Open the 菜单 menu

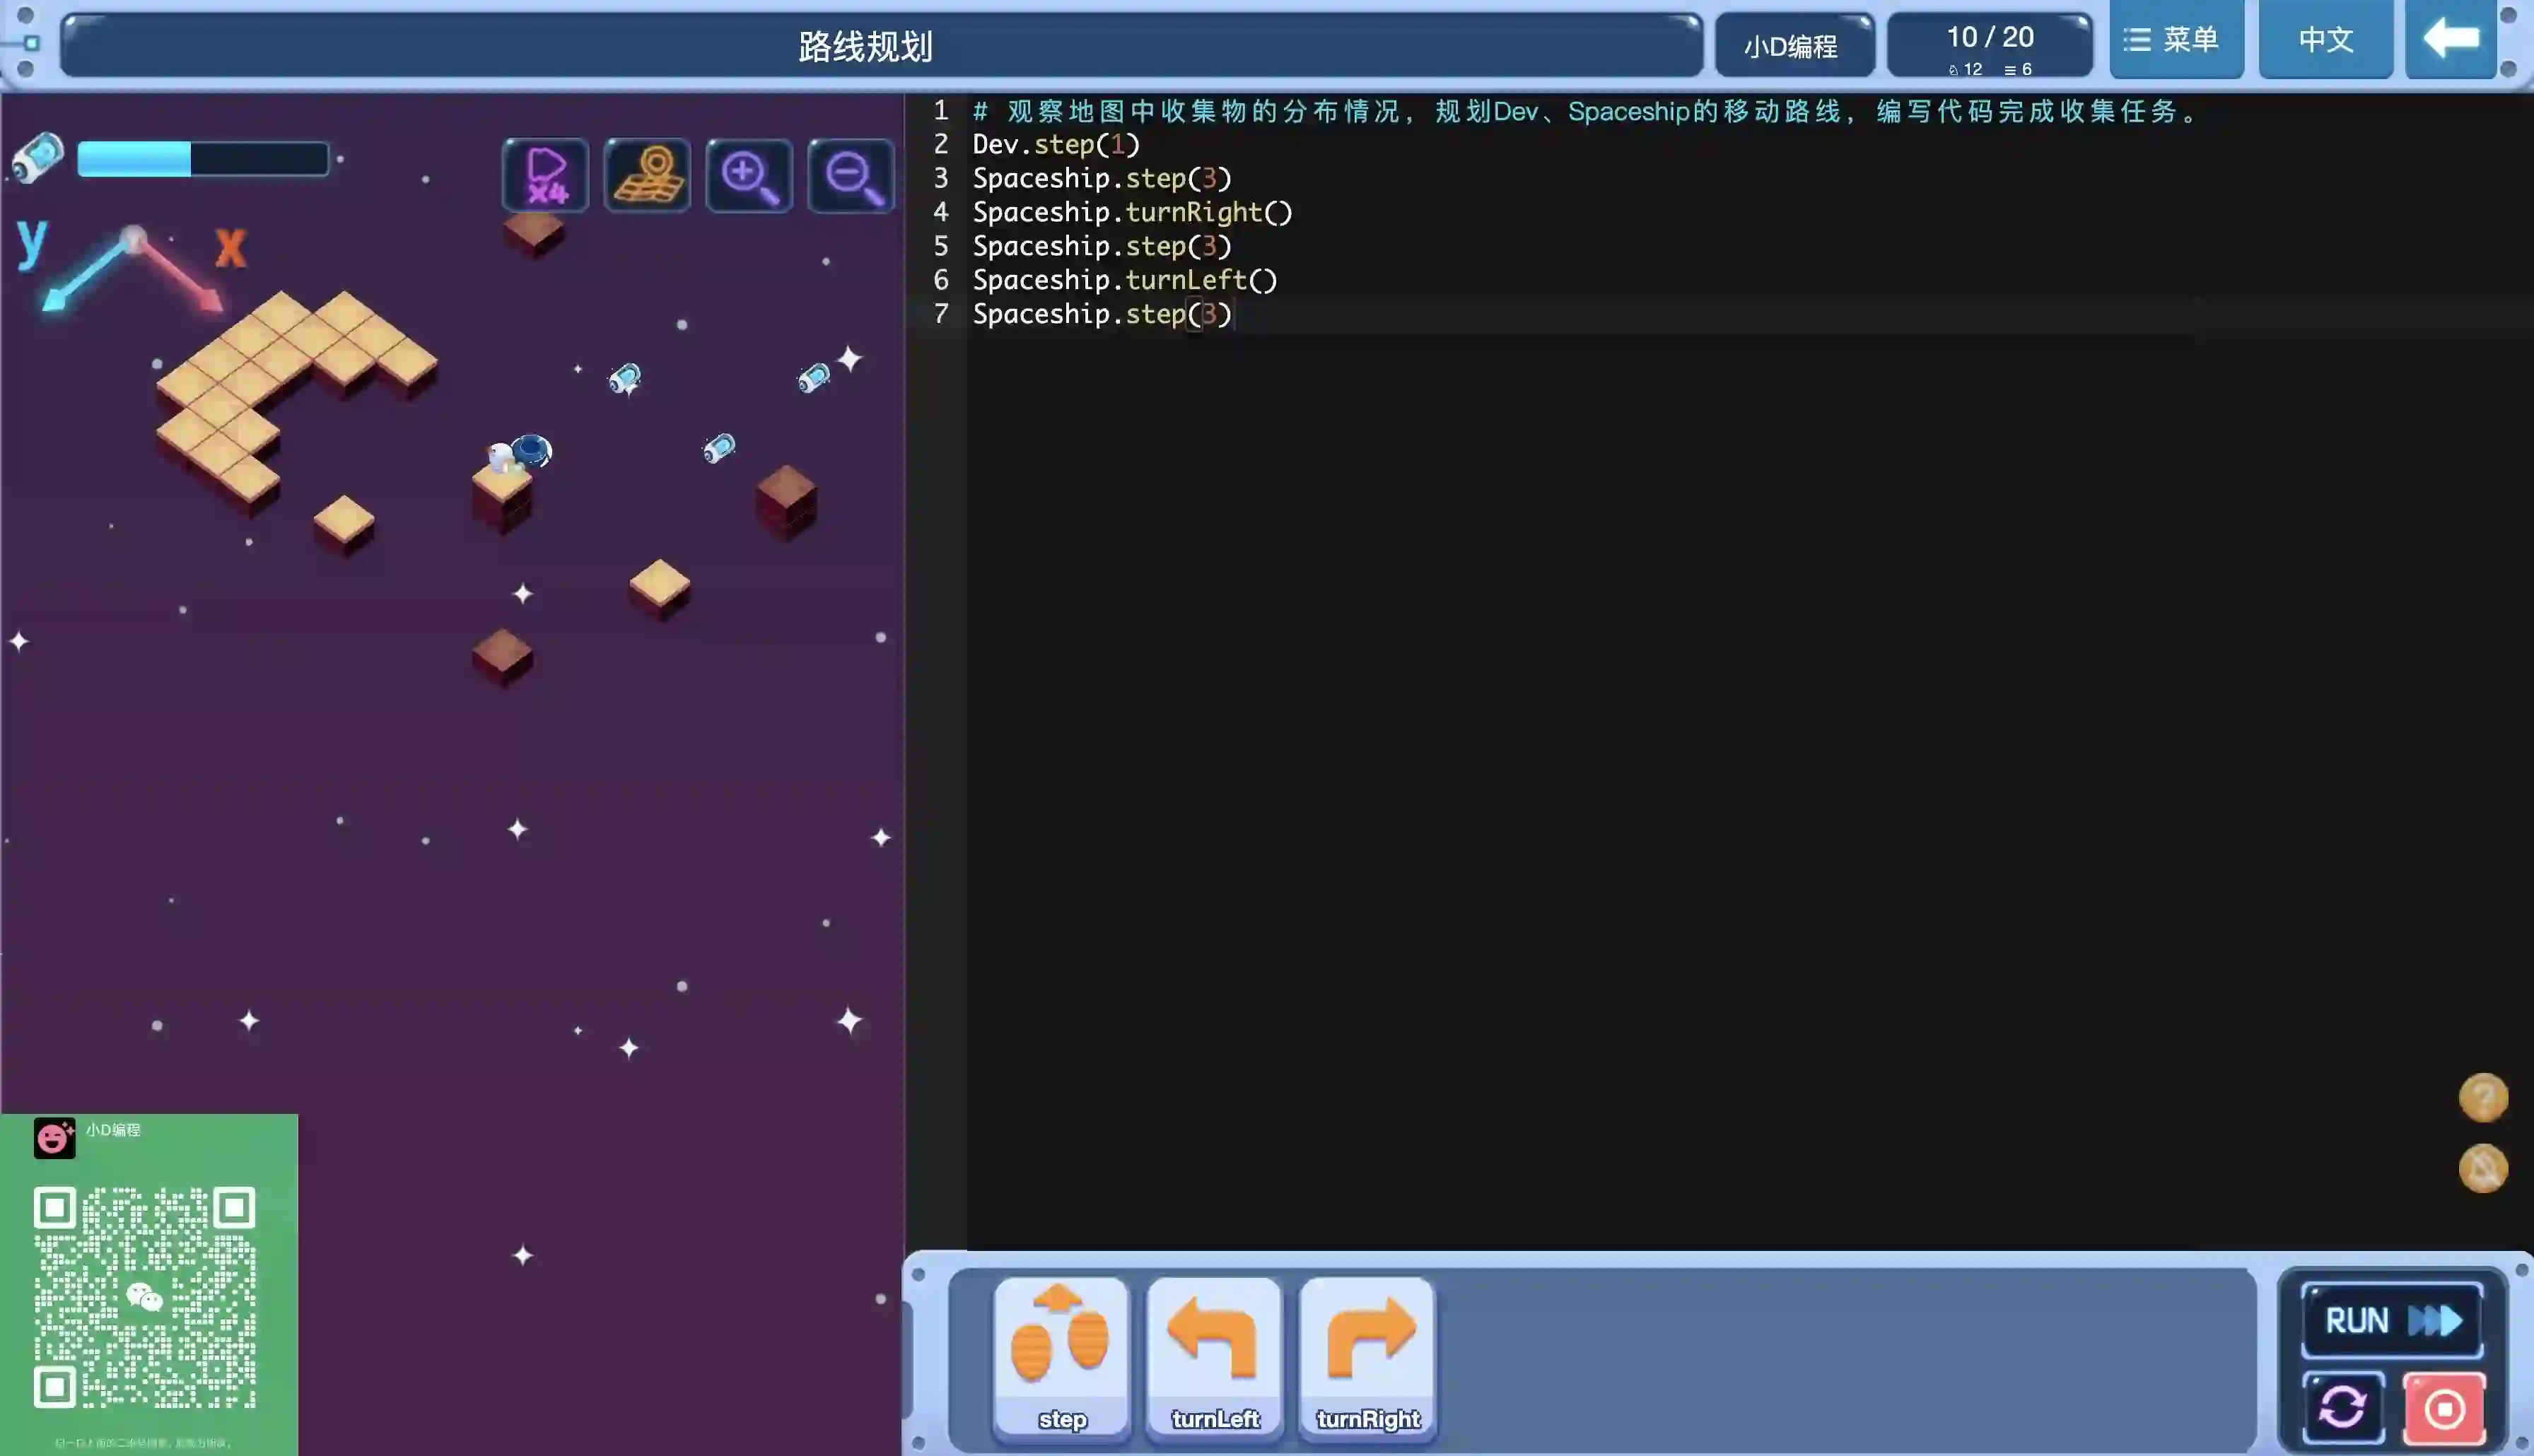[2175, 40]
